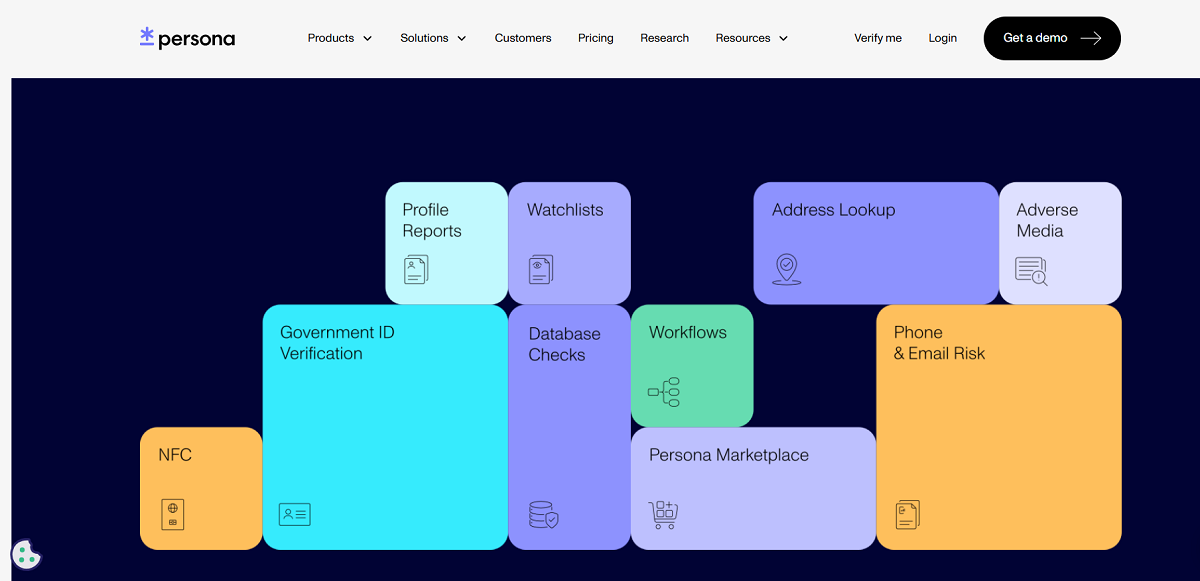Click the Watchlists eye document icon
Image resolution: width=1200 pixels, height=581 pixels.
[x=541, y=269]
